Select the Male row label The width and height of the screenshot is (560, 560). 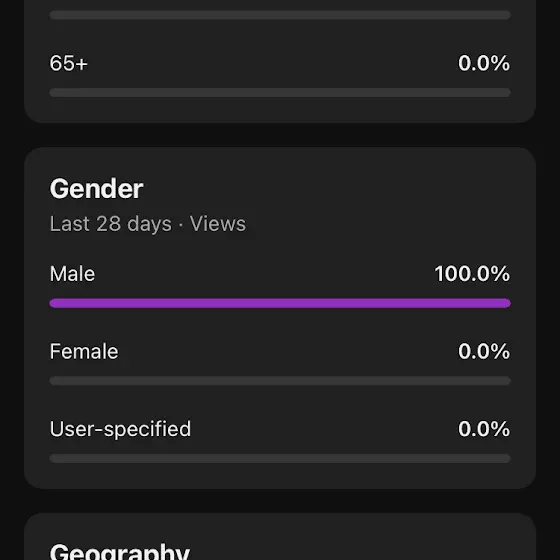[x=72, y=274]
